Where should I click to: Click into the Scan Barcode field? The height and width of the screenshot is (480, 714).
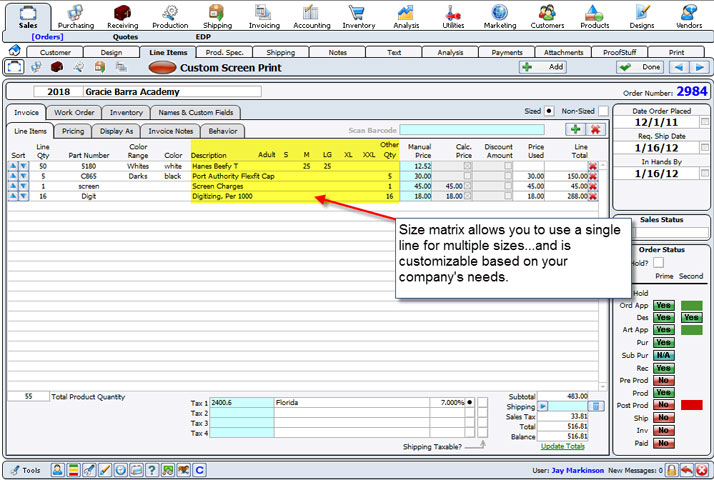[x=472, y=130]
